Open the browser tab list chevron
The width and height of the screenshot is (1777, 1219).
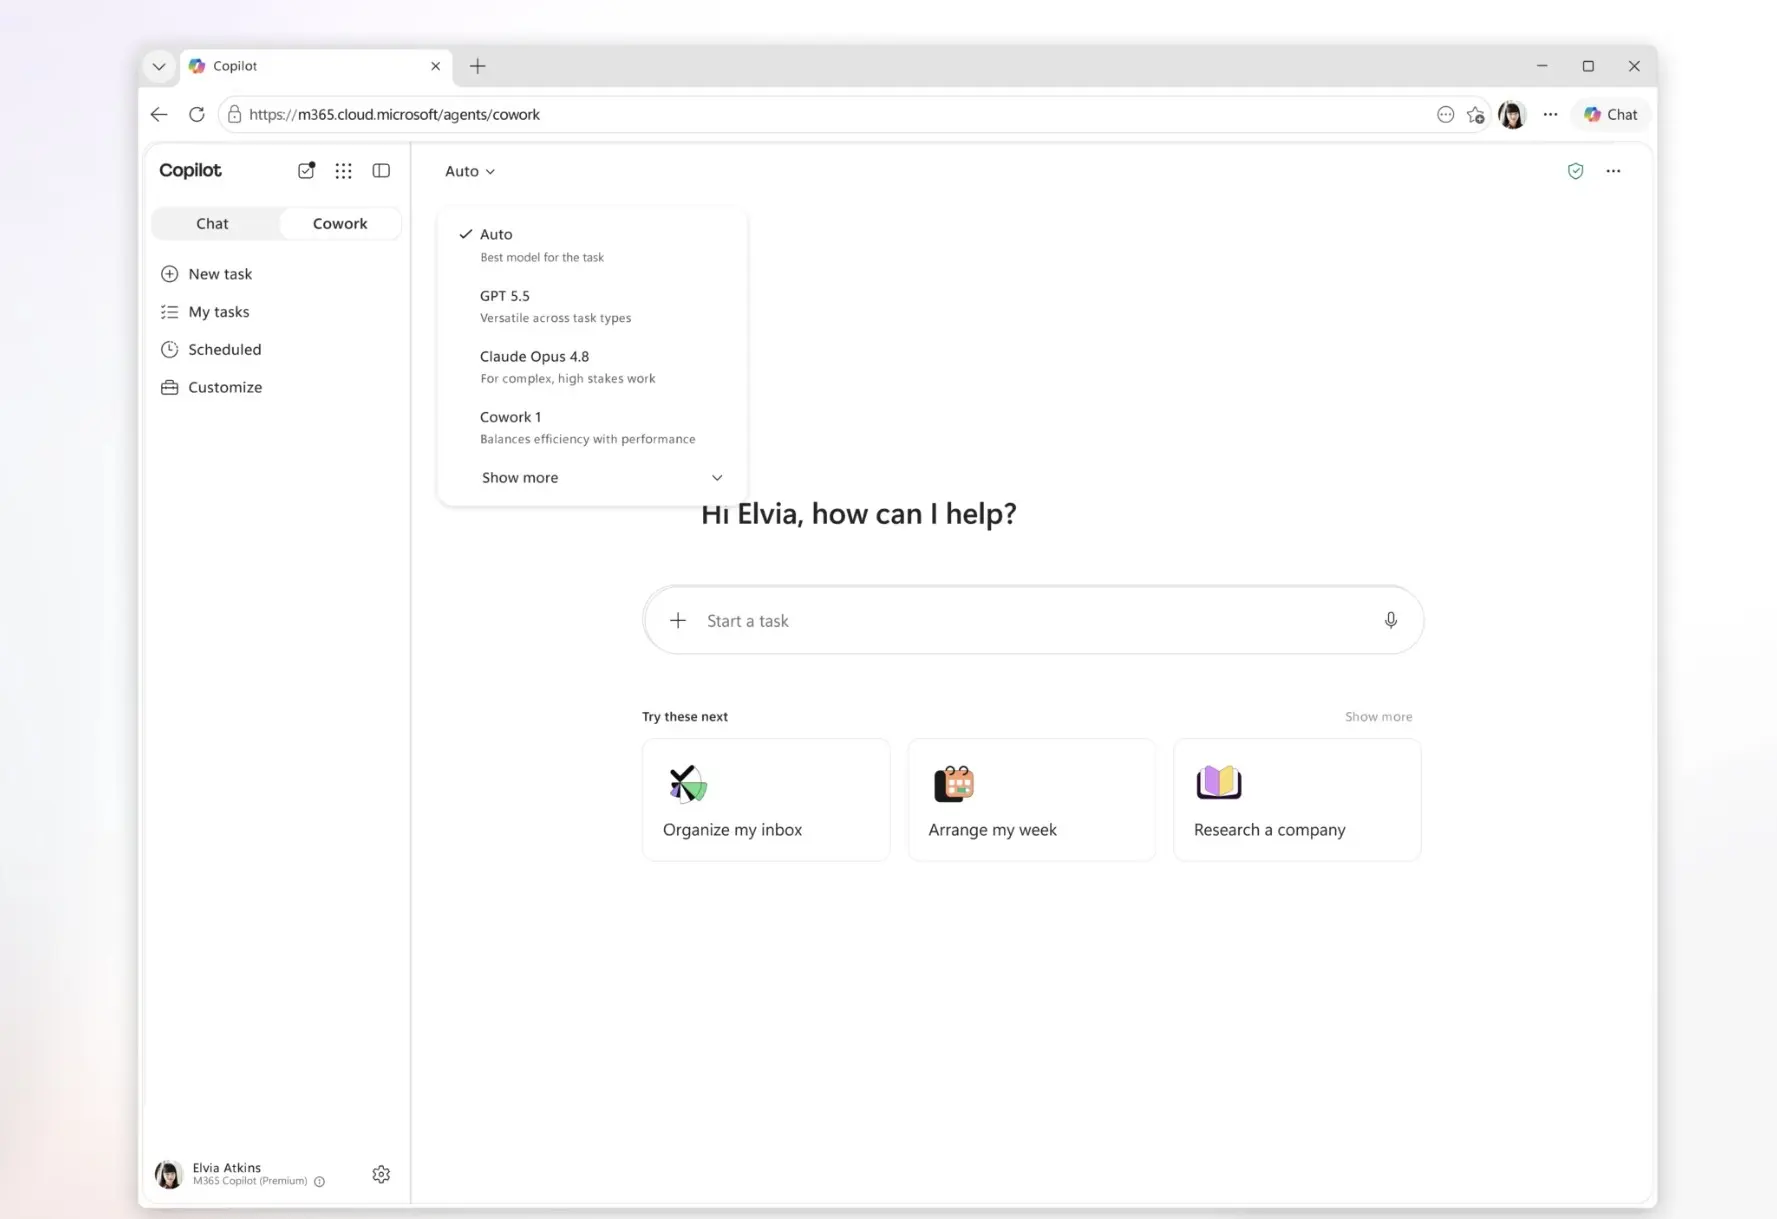[x=159, y=66]
